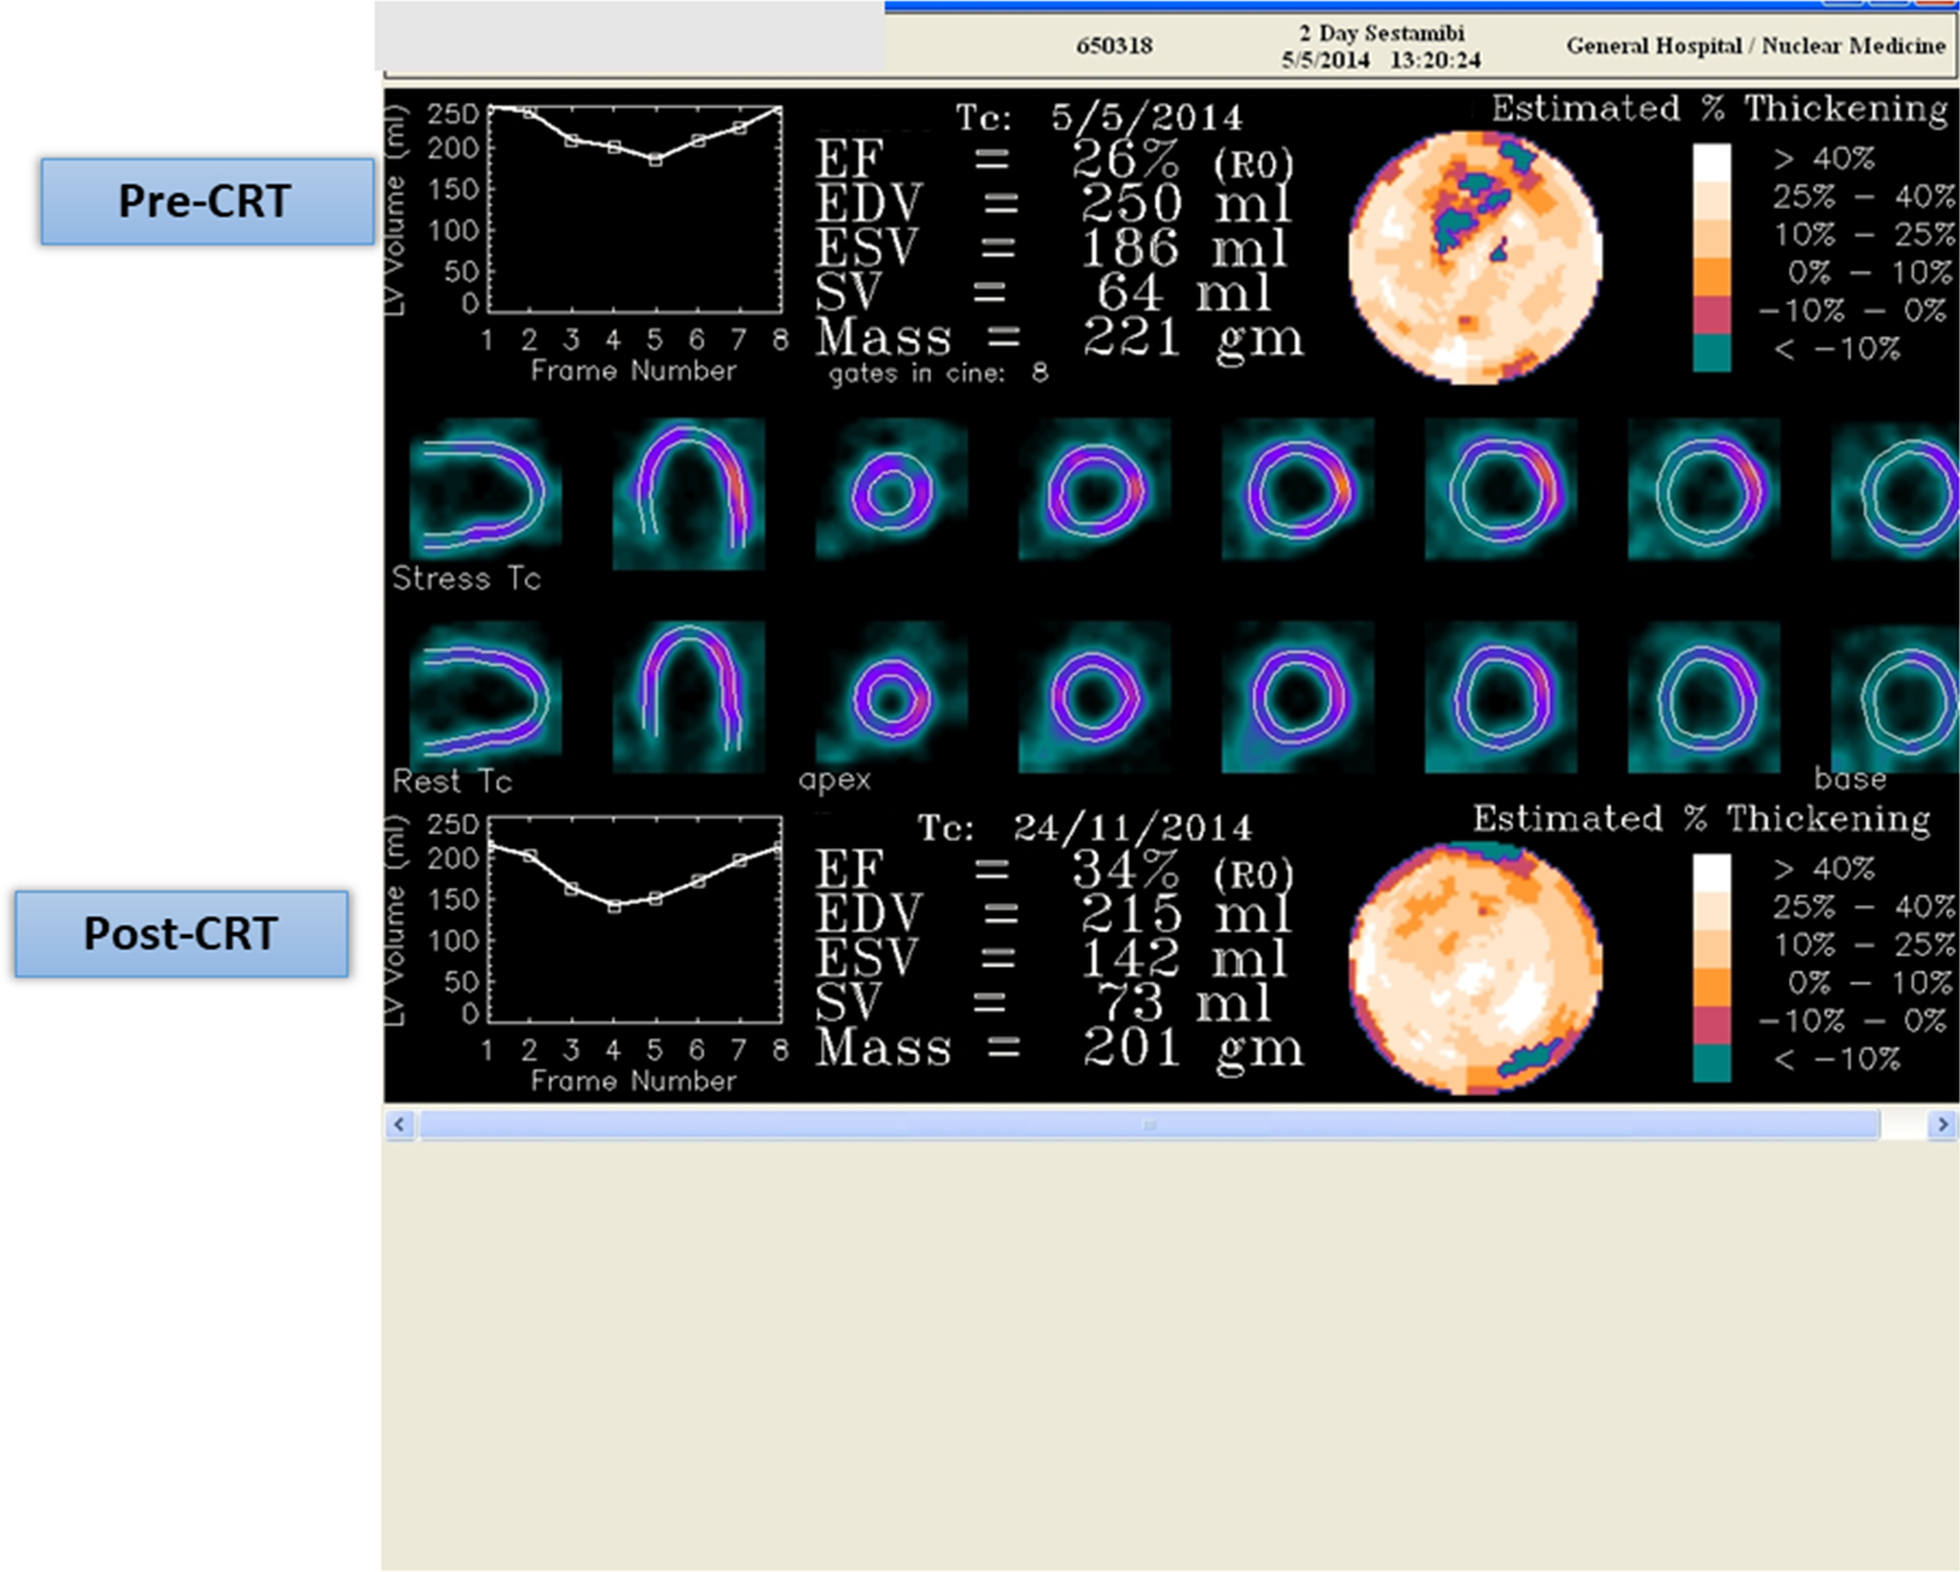The height and width of the screenshot is (1572, 1960).
Task: Click the 'EDV = 215 ml' value
Action: pyautogui.click(x=1054, y=914)
